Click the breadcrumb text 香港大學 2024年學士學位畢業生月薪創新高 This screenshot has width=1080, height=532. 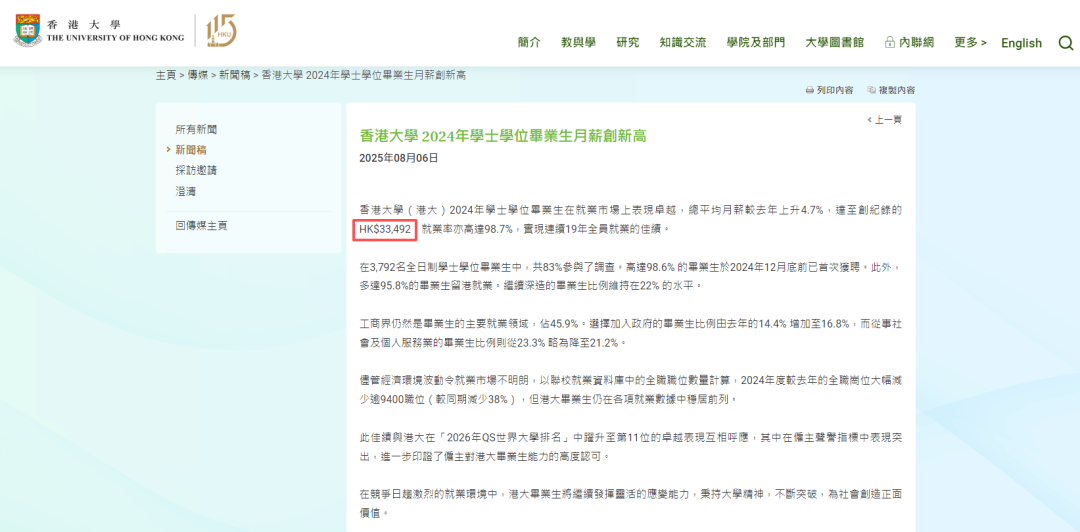tap(364, 75)
